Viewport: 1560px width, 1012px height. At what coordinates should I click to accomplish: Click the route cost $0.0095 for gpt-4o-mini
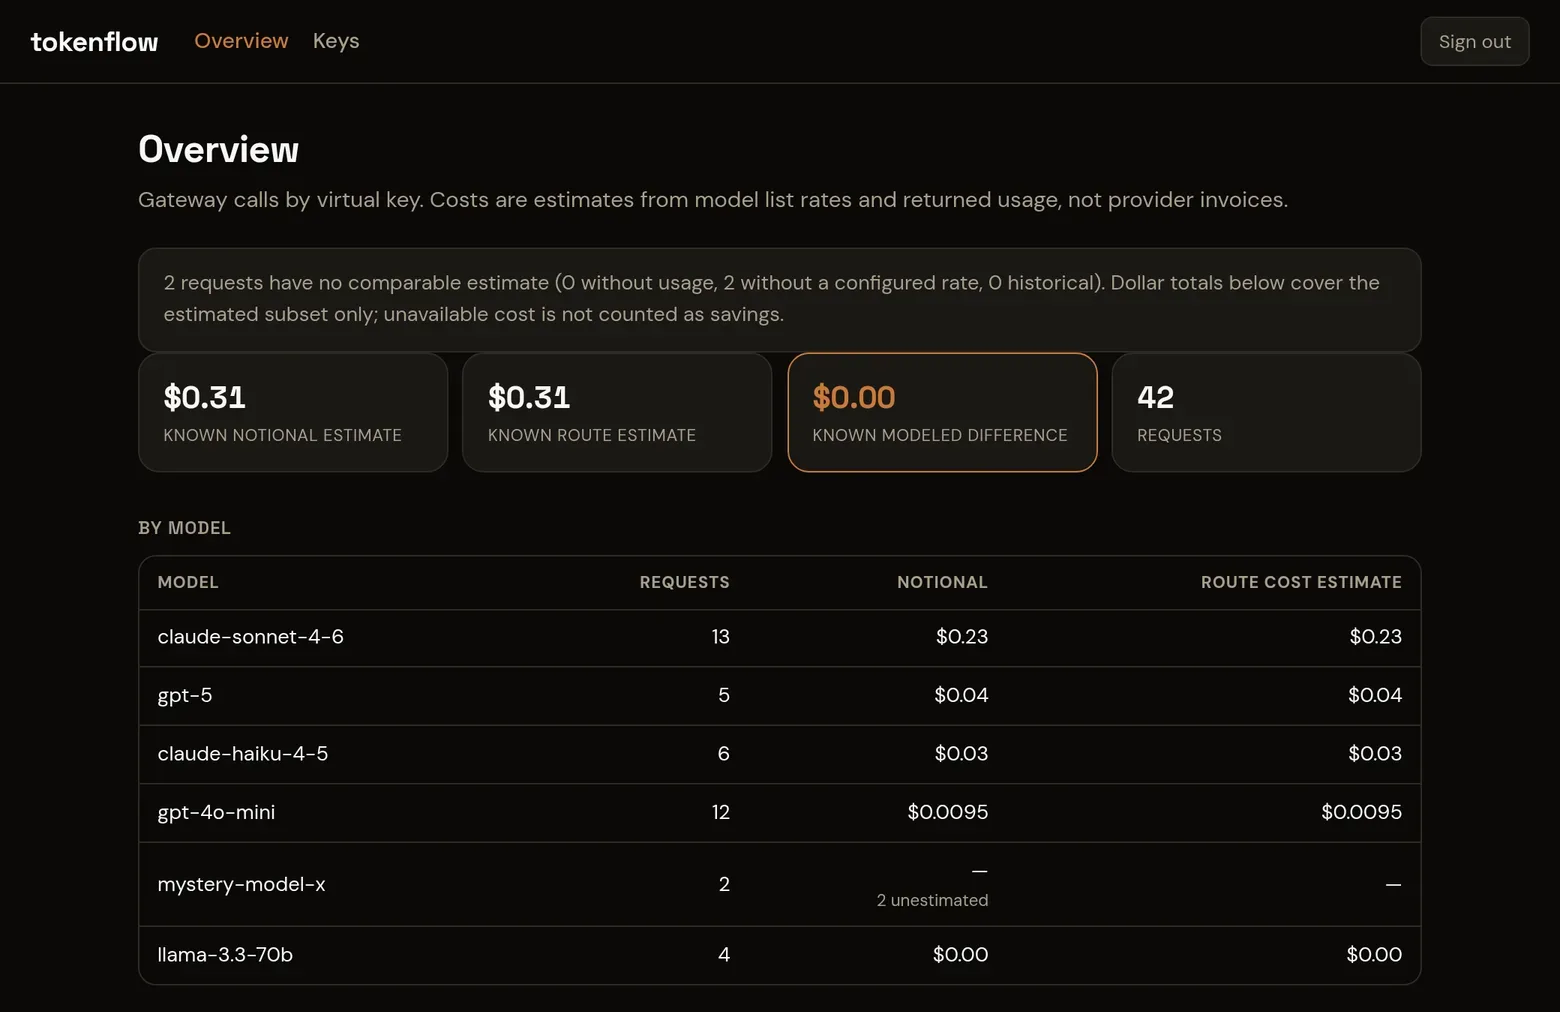1361,812
